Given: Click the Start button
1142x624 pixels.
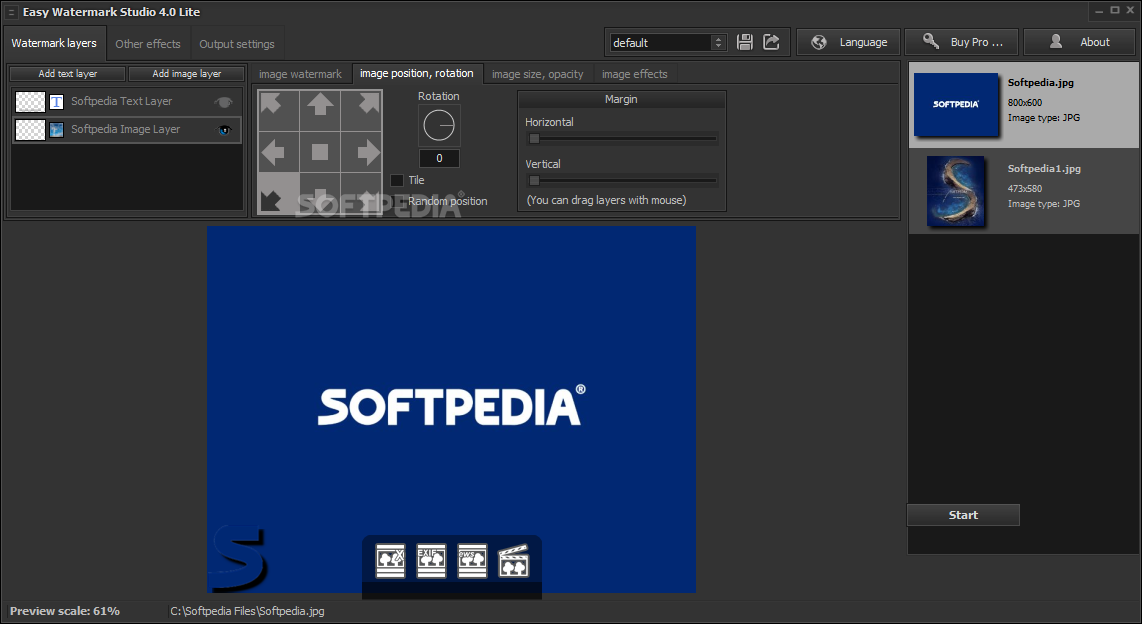Looking at the screenshot, I should pos(963,515).
